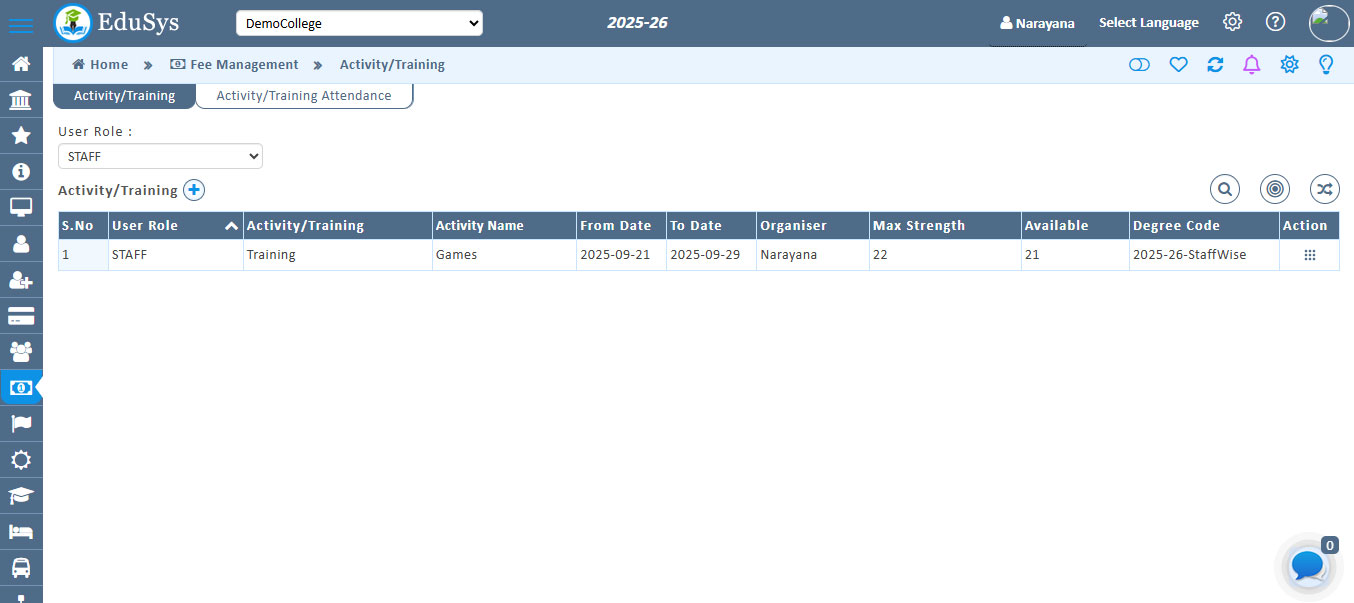Screen dimensions: 1354x603
Task: Click the shuffle arrows icon above table
Action: click(x=1324, y=189)
